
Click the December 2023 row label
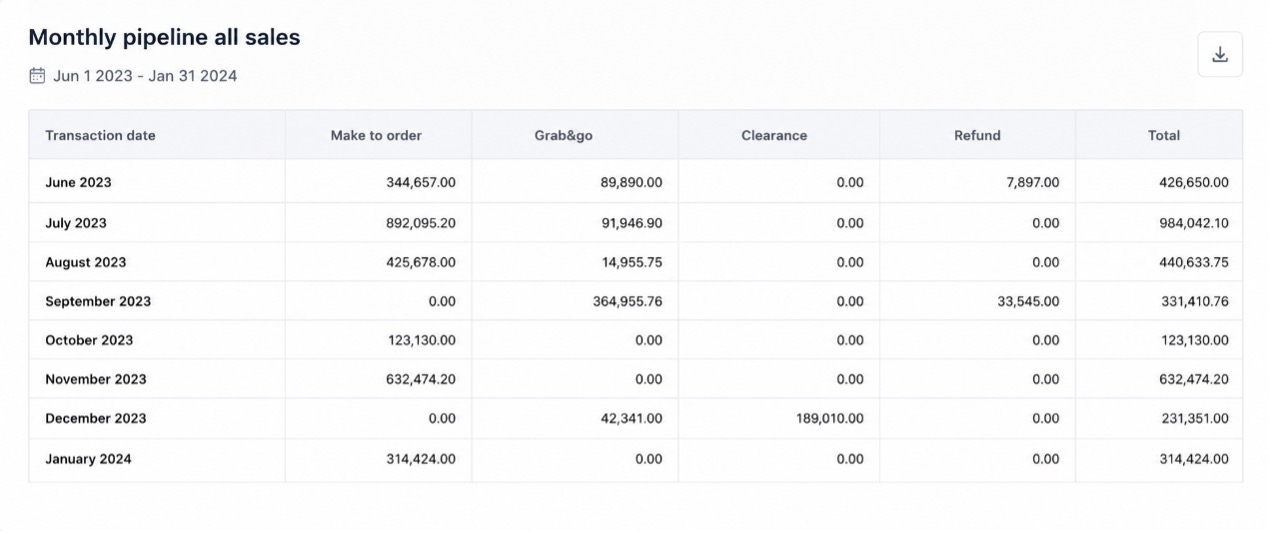pyautogui.click(x=96, y=418)
